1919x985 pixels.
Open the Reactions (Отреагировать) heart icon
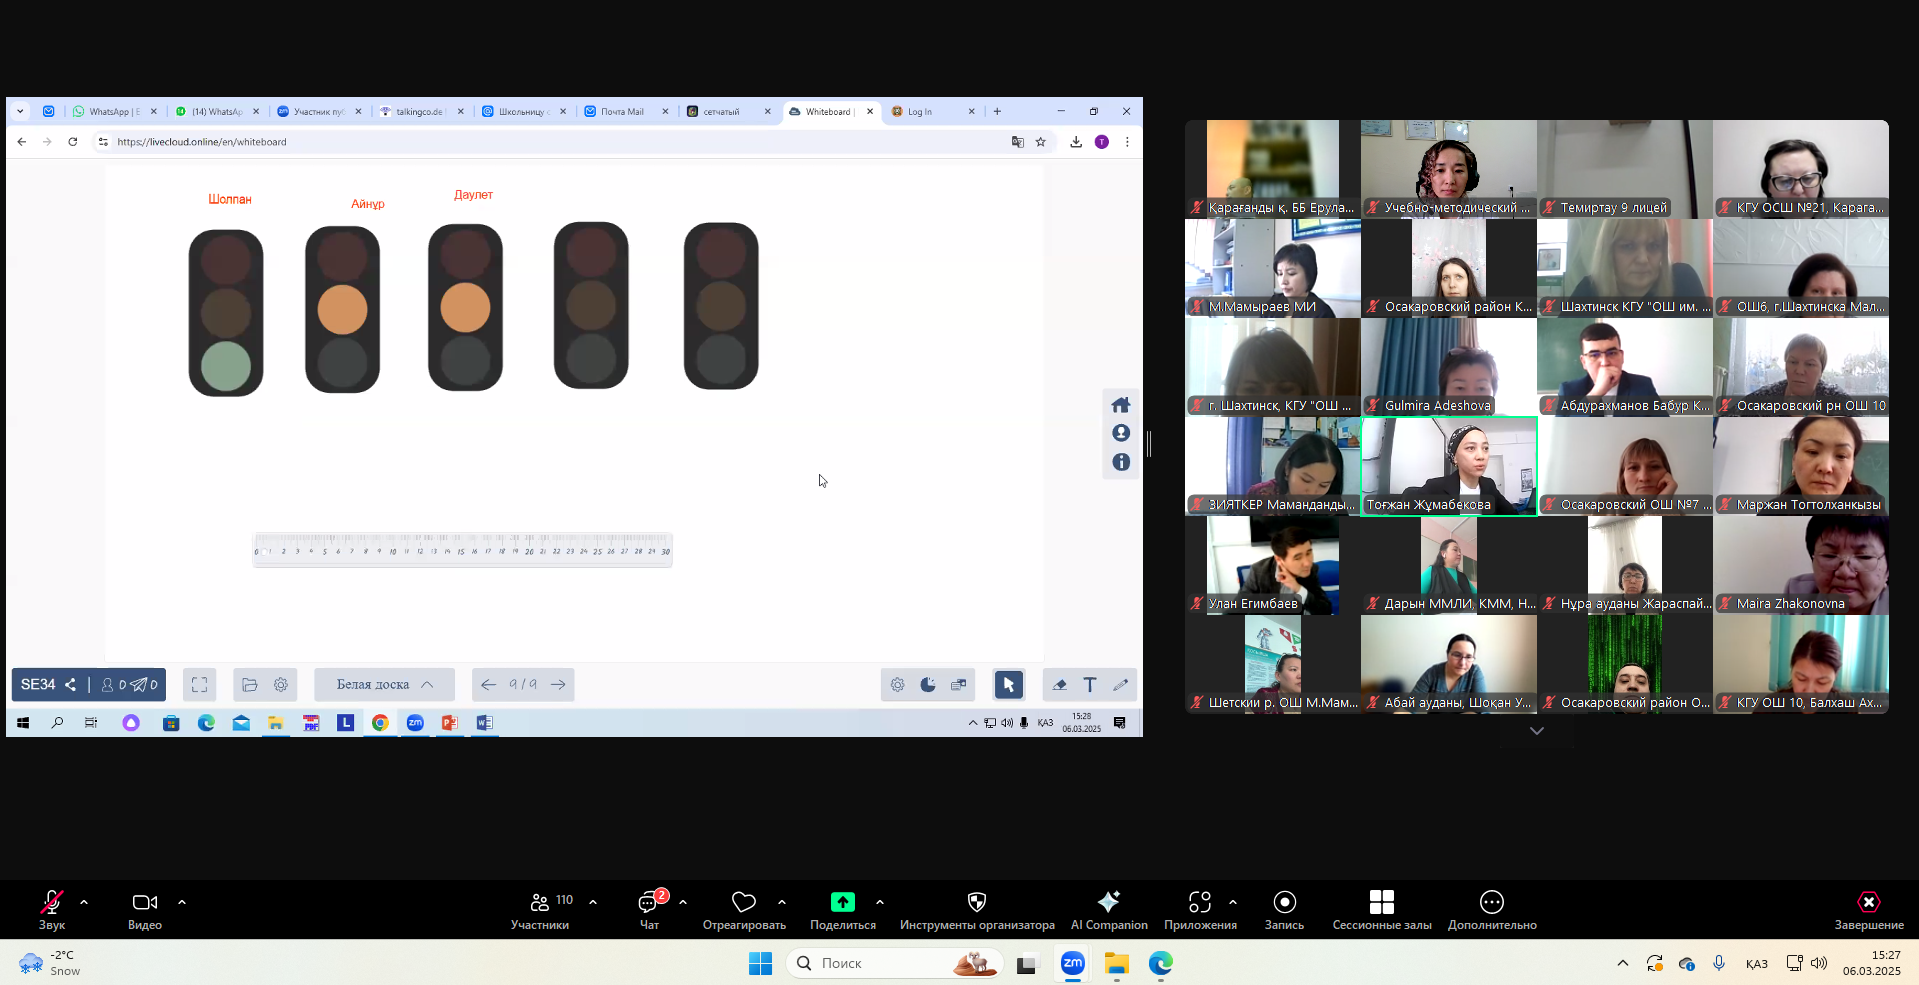743,902
